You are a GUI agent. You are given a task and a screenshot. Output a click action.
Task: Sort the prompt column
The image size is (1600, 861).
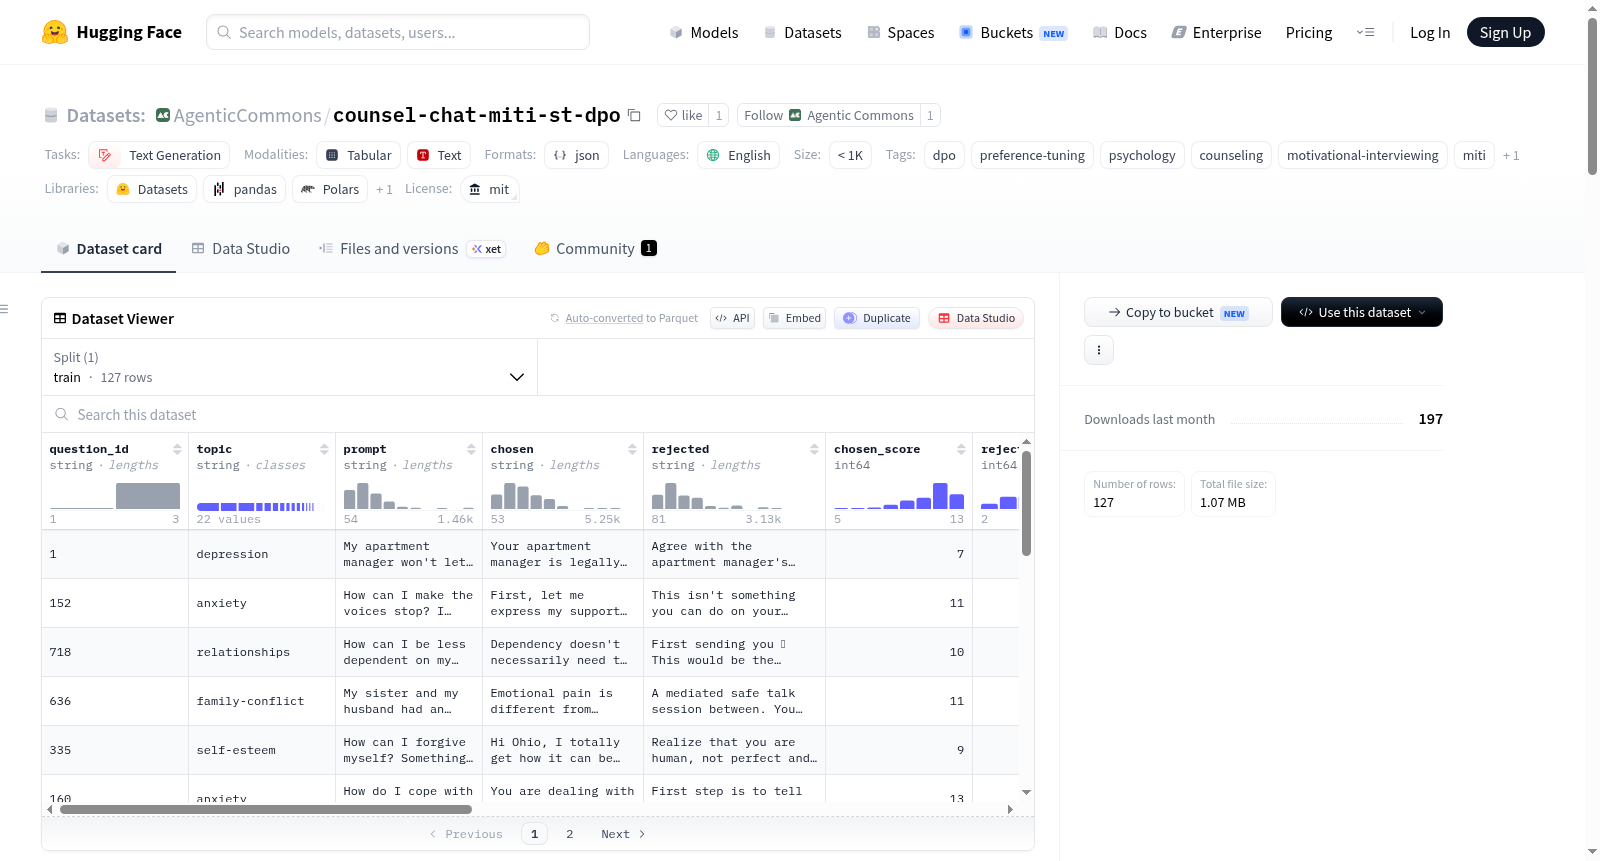471,449
